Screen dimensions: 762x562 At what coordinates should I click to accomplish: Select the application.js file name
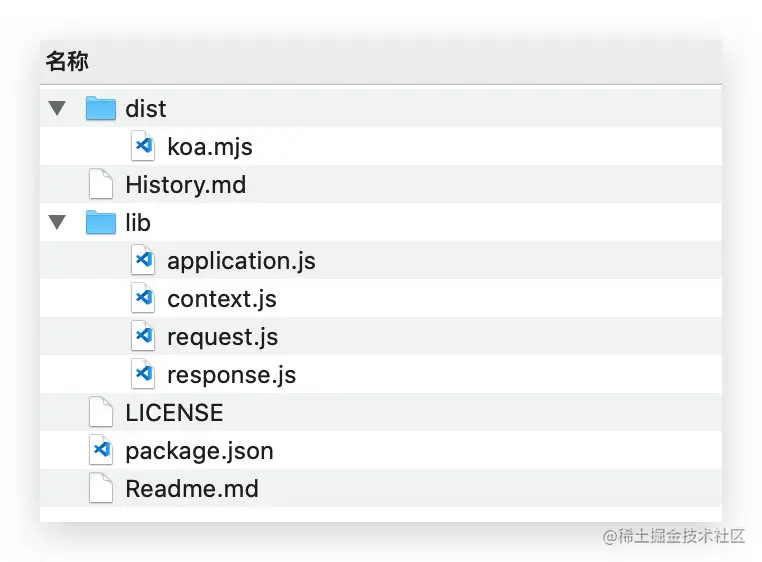tap(241, 261)
